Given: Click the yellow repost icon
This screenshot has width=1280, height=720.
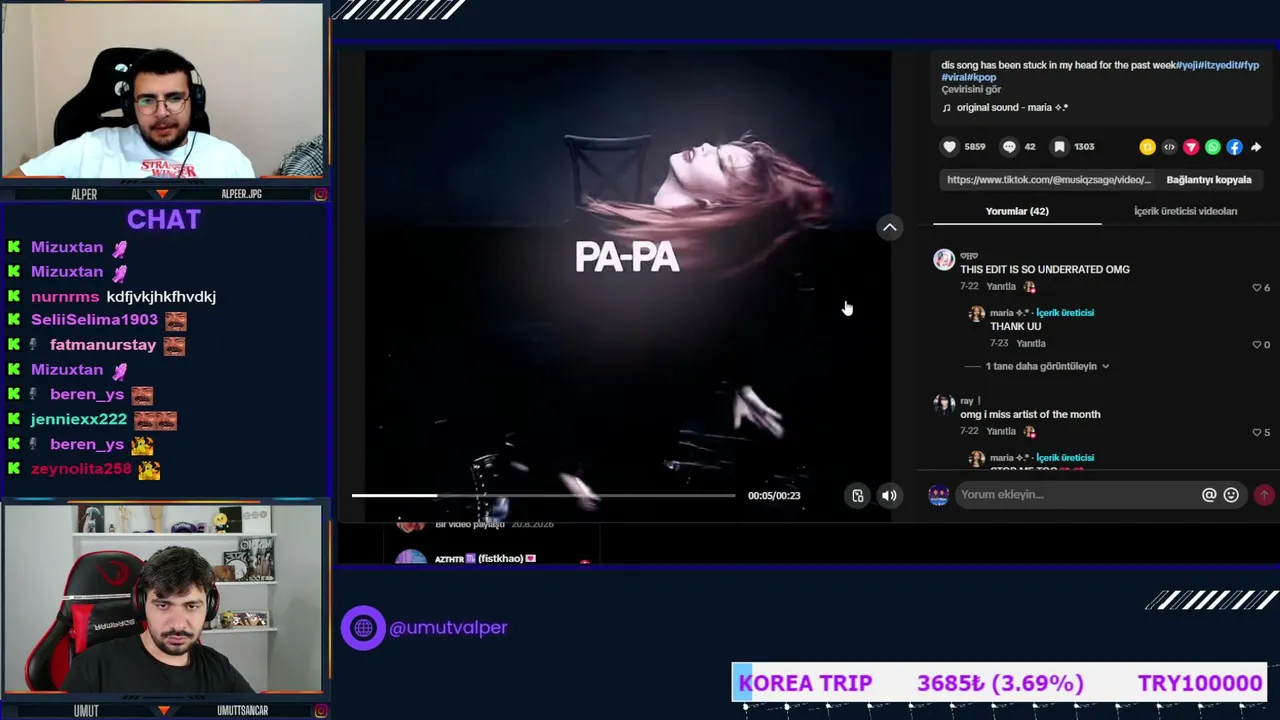Looking at the screenshot, I should pyautogui.click(x=1147, y=147).
